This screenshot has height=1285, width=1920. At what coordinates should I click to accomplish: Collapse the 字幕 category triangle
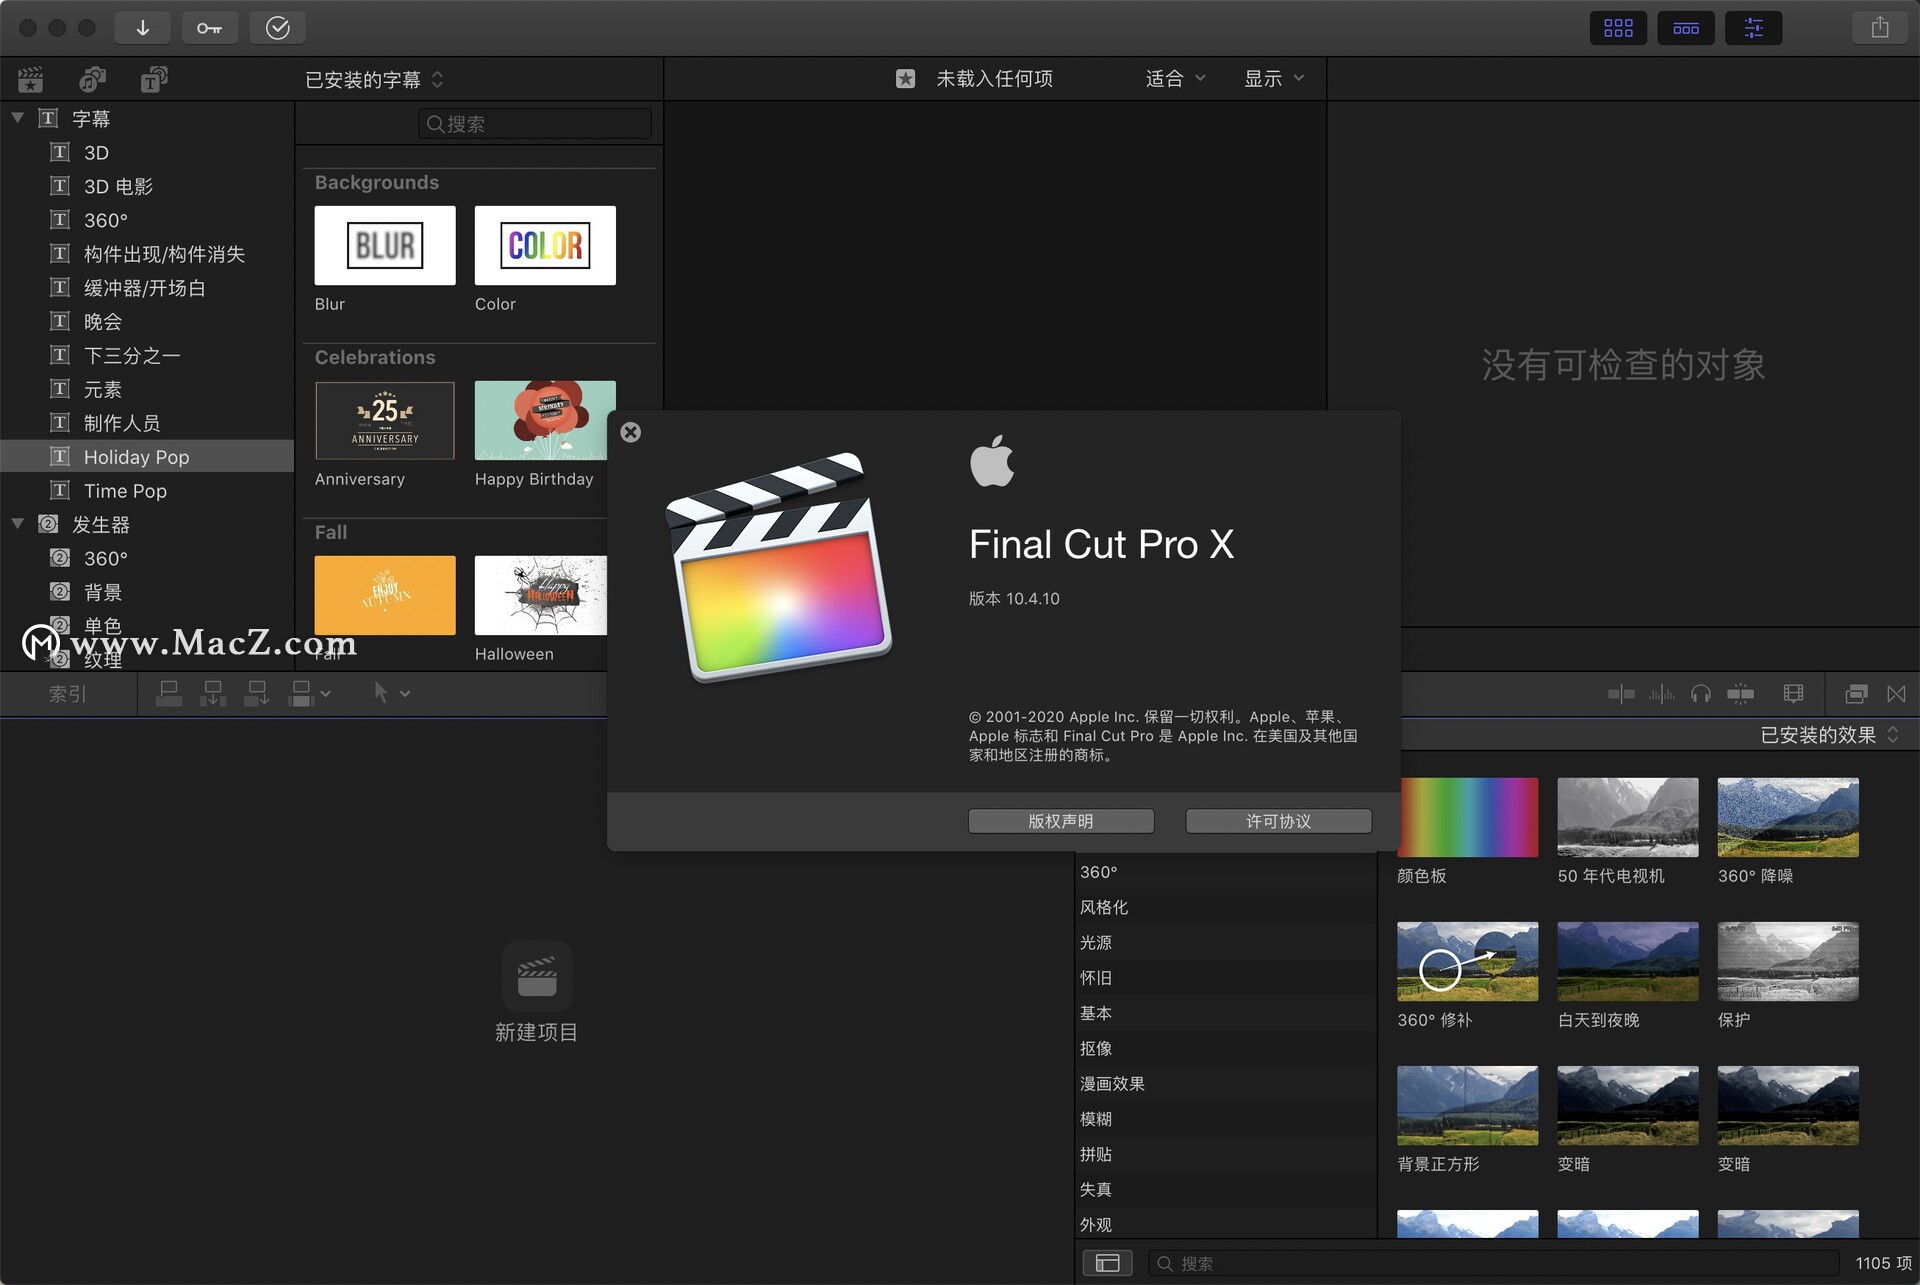17,118
